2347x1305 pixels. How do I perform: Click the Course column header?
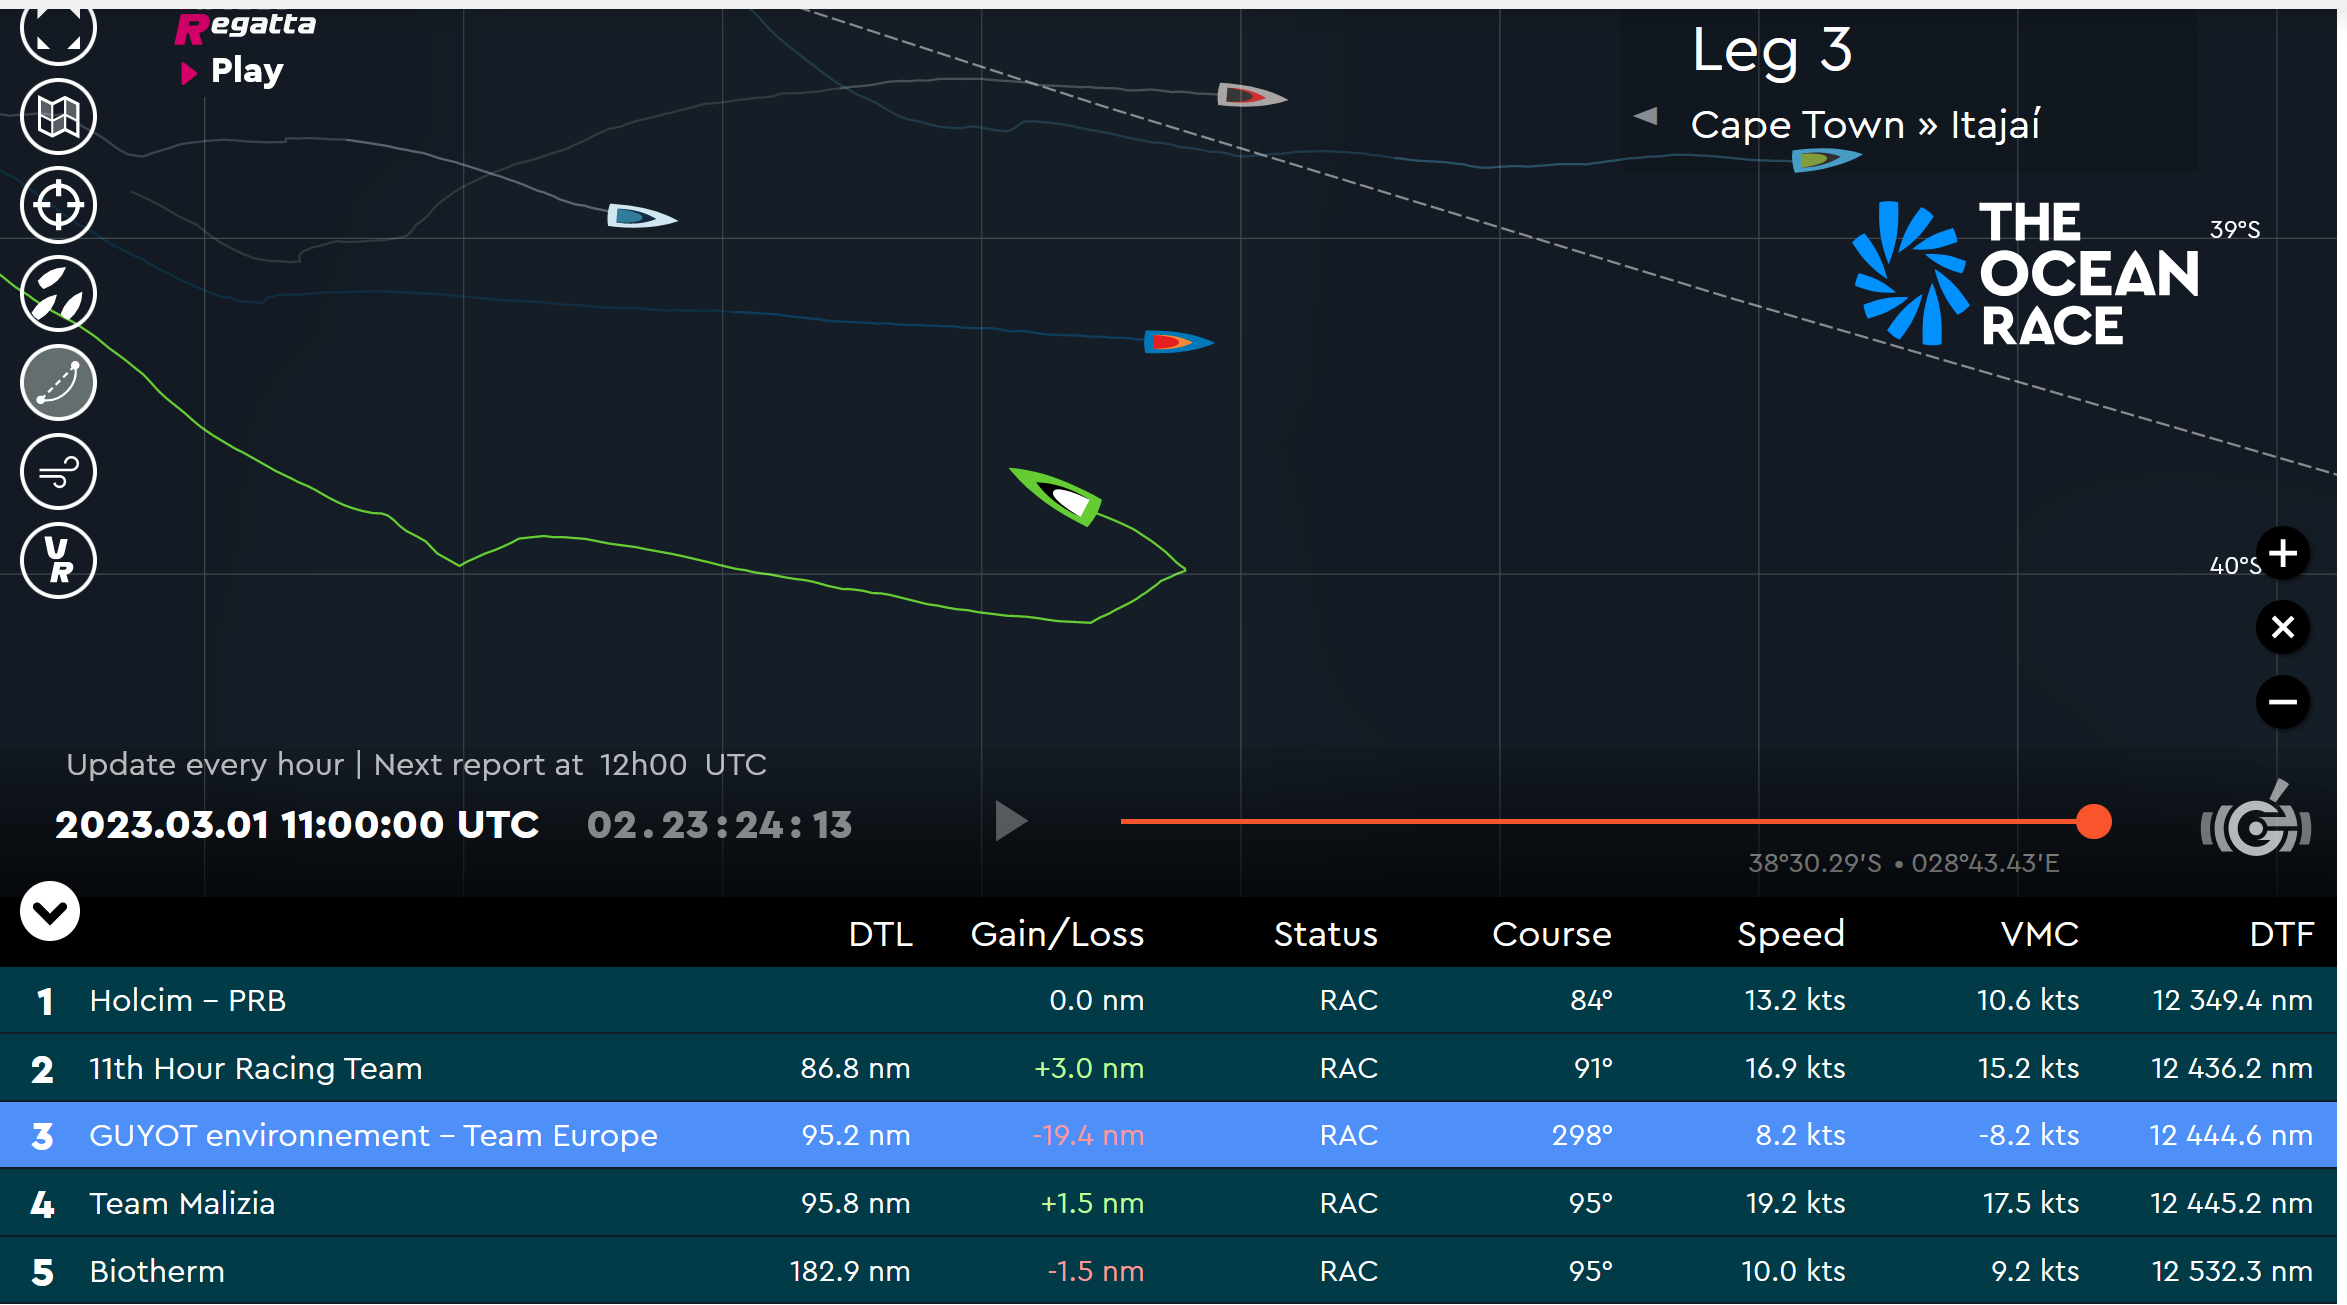(x=1551, y=934)
